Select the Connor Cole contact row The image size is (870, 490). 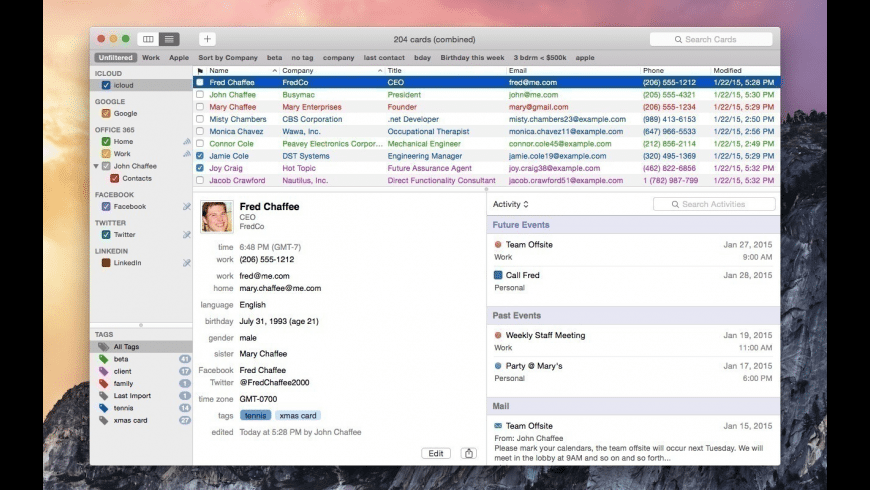pos(487,144)
